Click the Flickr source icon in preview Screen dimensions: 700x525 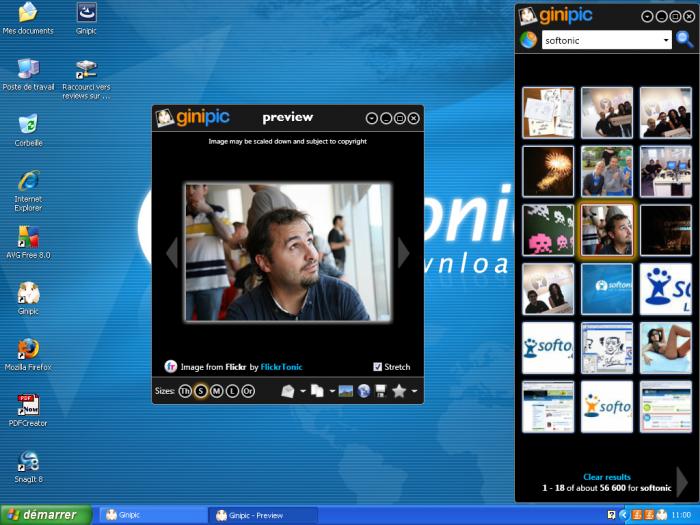tap(171, 367)
